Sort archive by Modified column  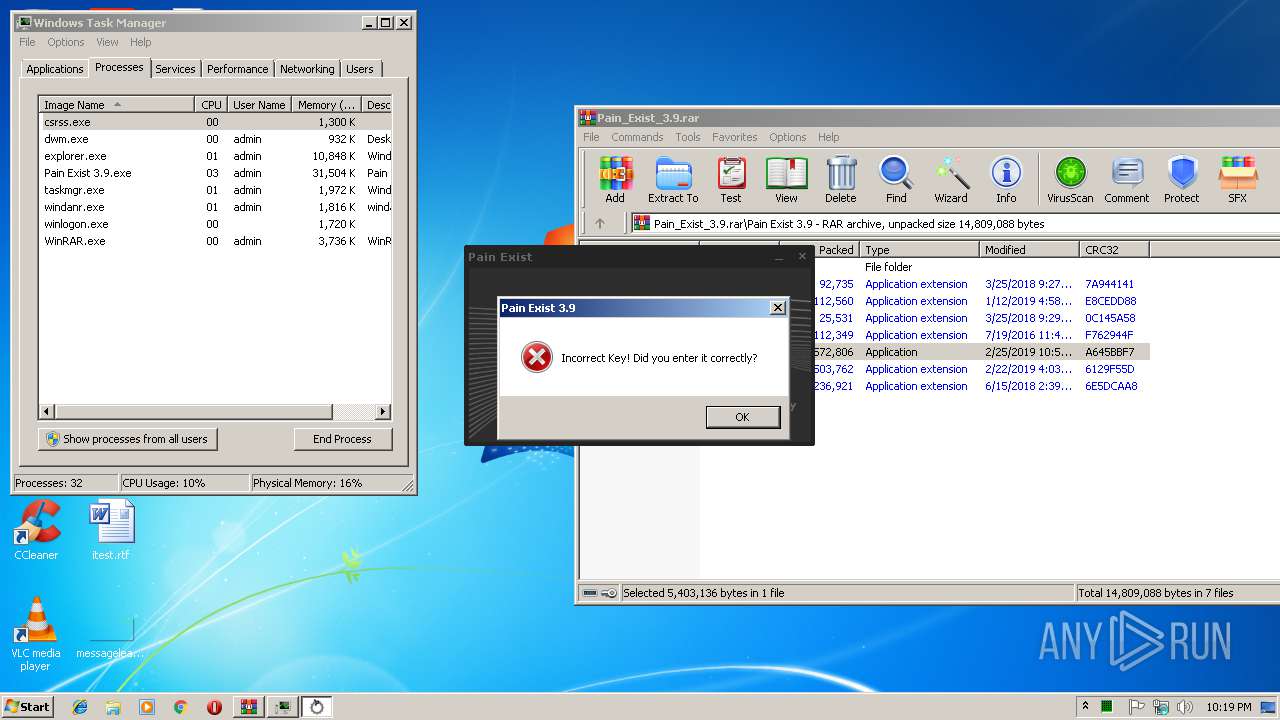(1029, 250)
